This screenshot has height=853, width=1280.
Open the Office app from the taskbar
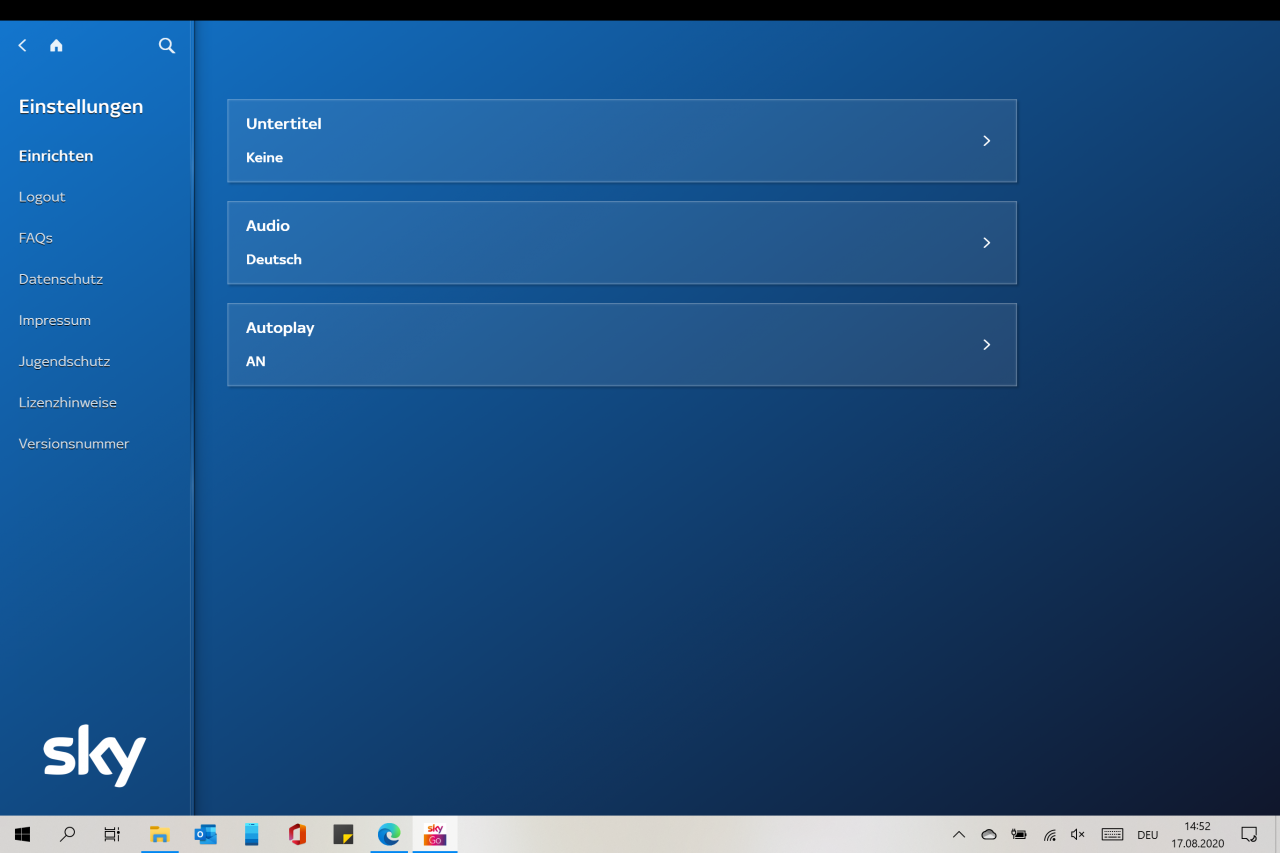(297, 834)
